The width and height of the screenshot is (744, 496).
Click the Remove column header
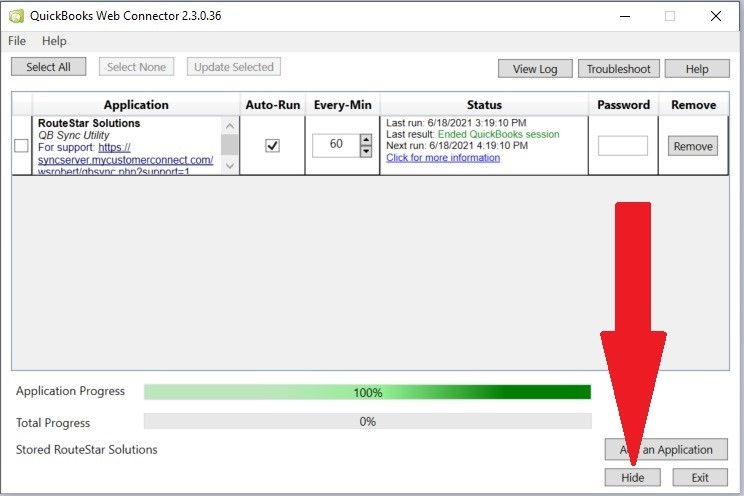[x=693, y=104]
